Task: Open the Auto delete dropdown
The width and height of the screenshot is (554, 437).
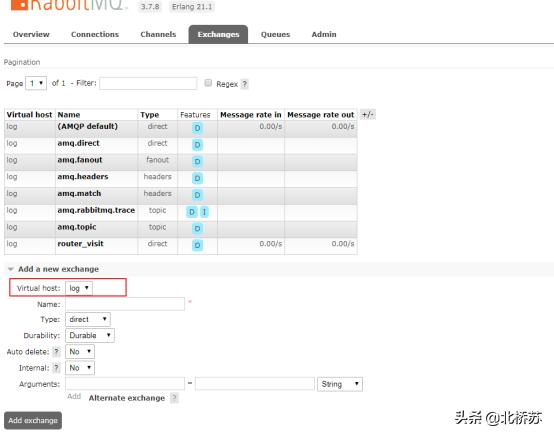Action: pyautogui.click(x=80, y=352)
